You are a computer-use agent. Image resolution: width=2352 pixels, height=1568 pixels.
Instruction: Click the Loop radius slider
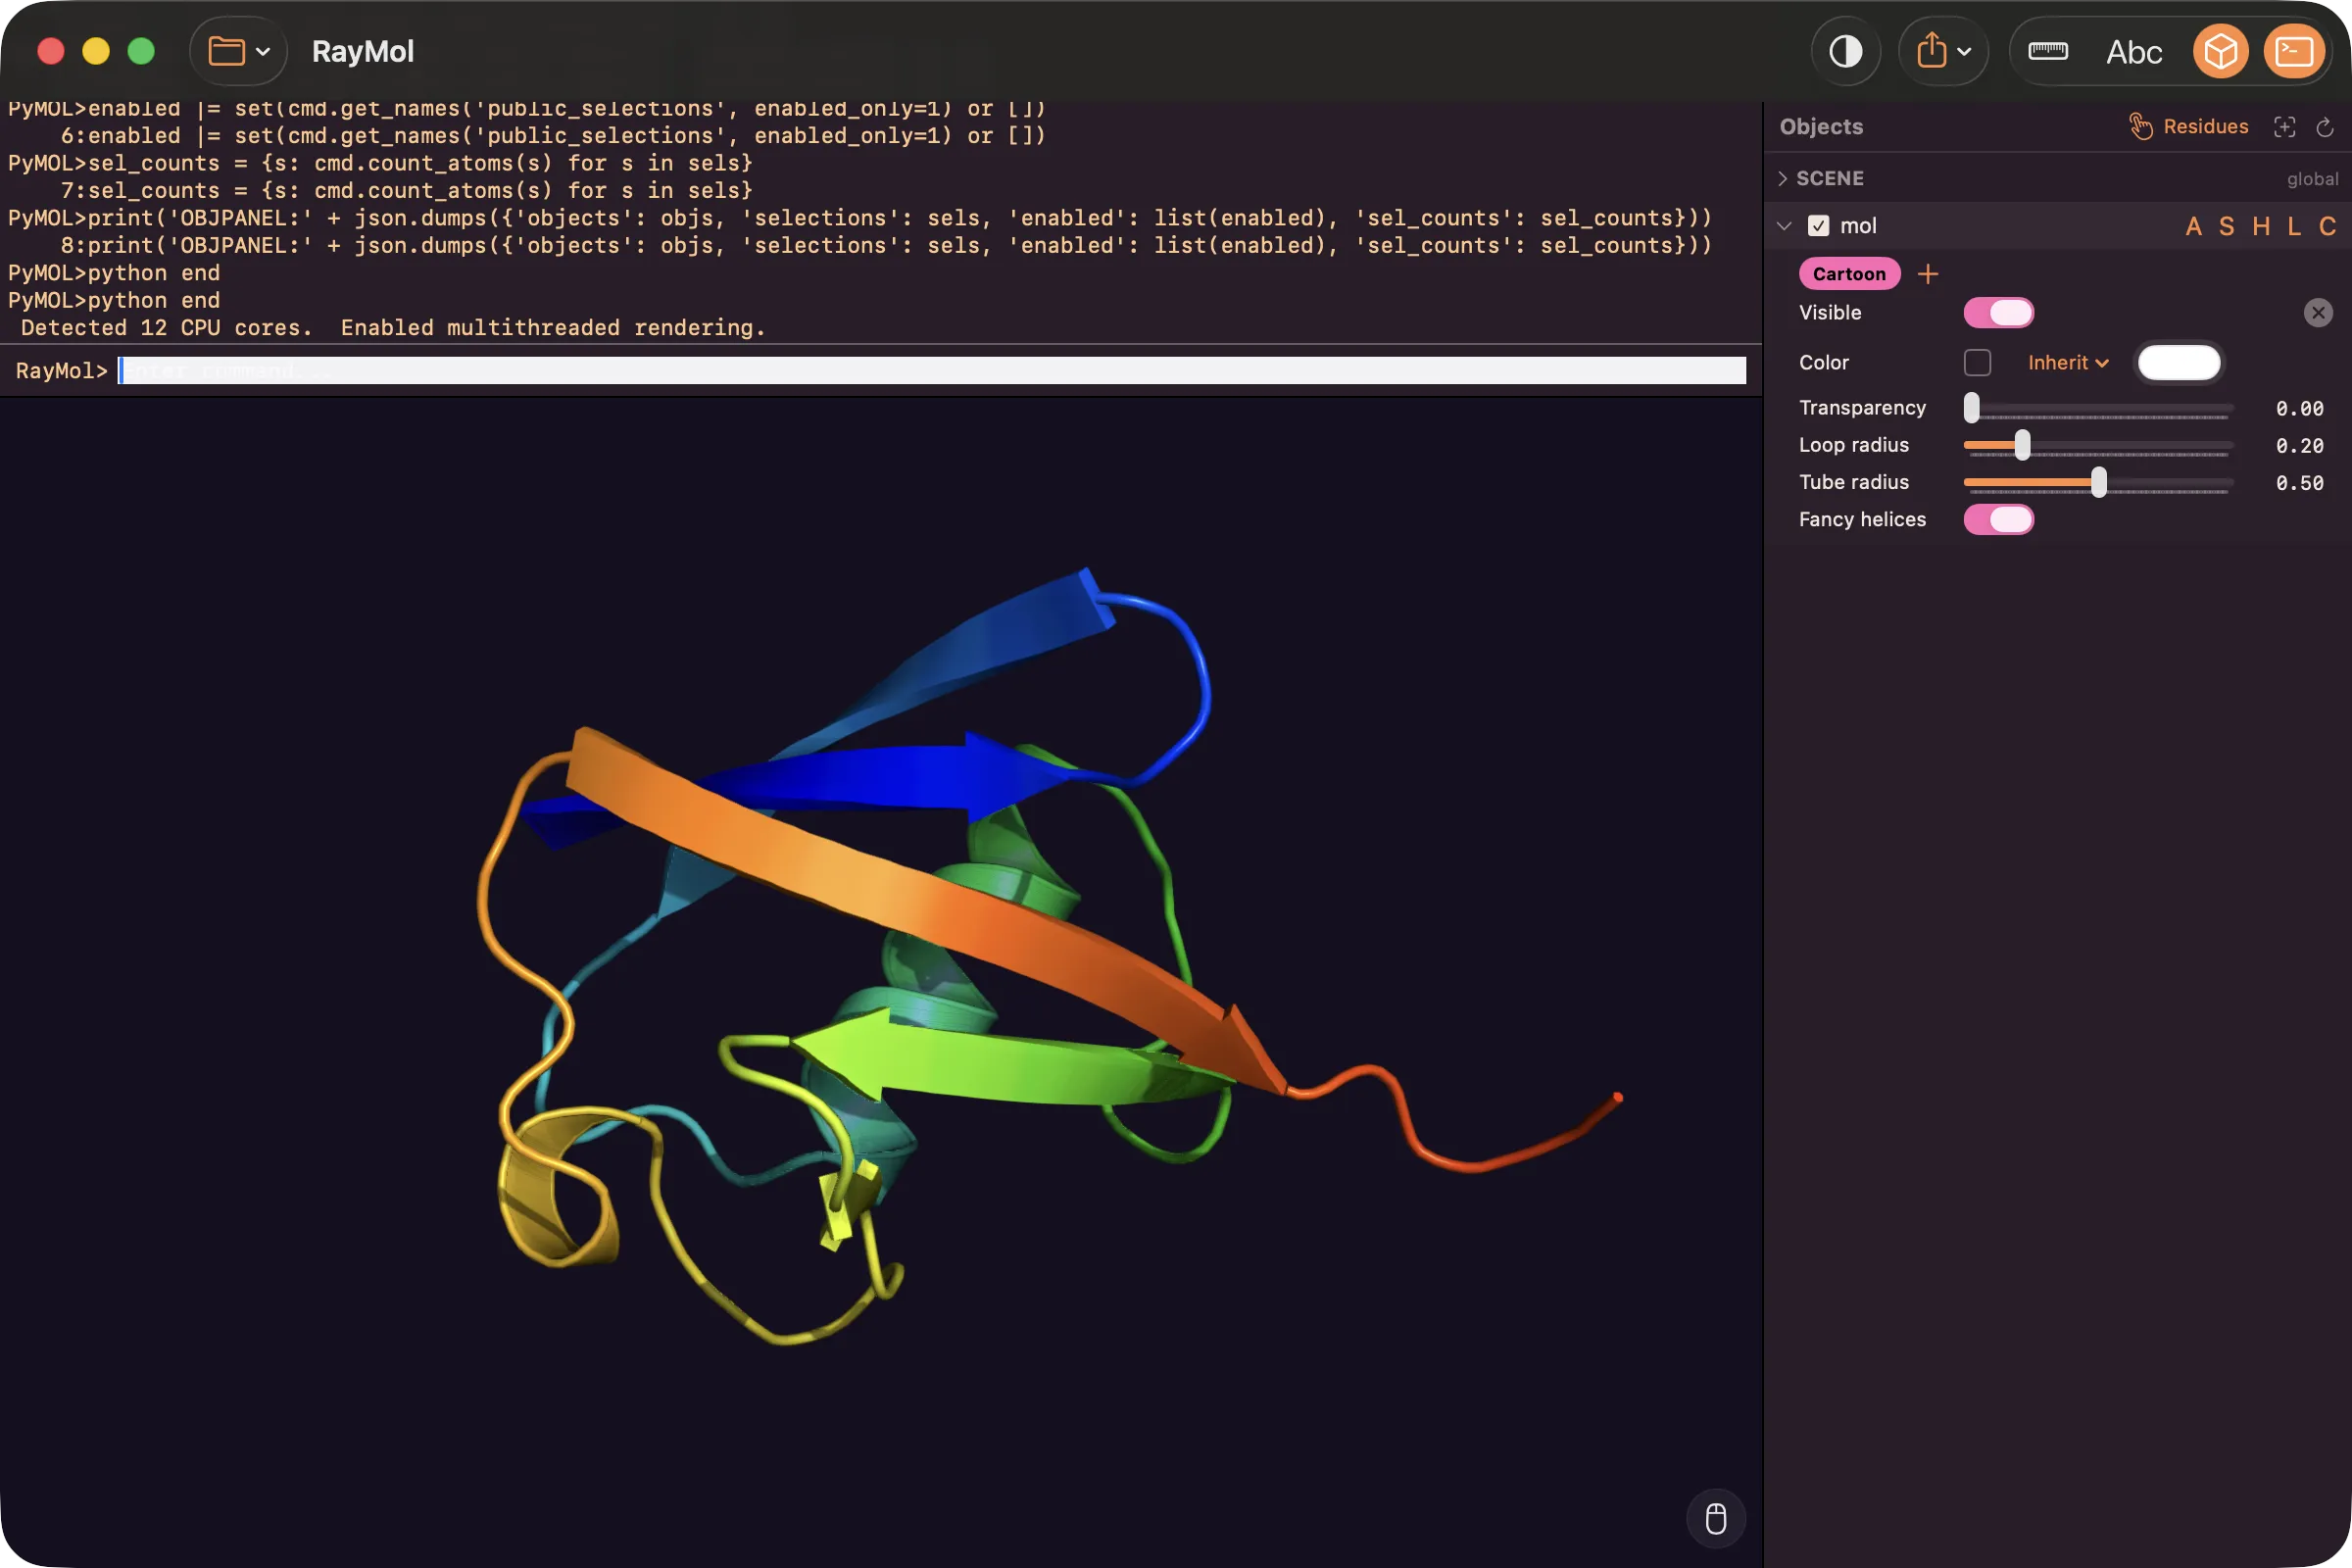pyautogui.click(x=2097, y=445)
